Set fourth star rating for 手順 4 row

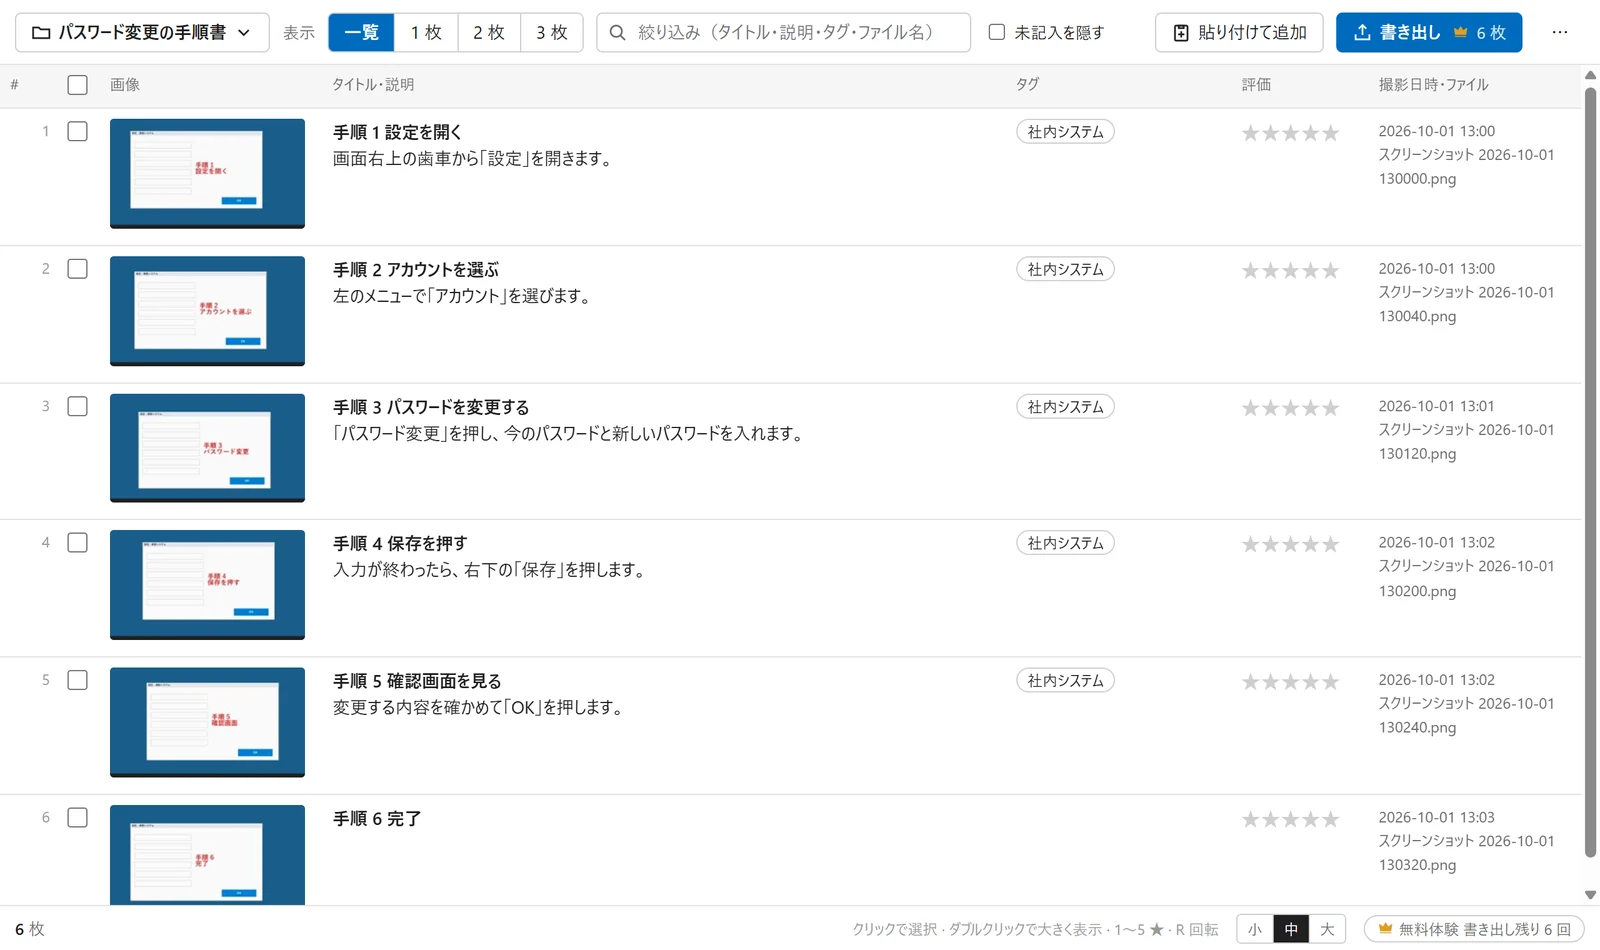[x=1310, y=544]
